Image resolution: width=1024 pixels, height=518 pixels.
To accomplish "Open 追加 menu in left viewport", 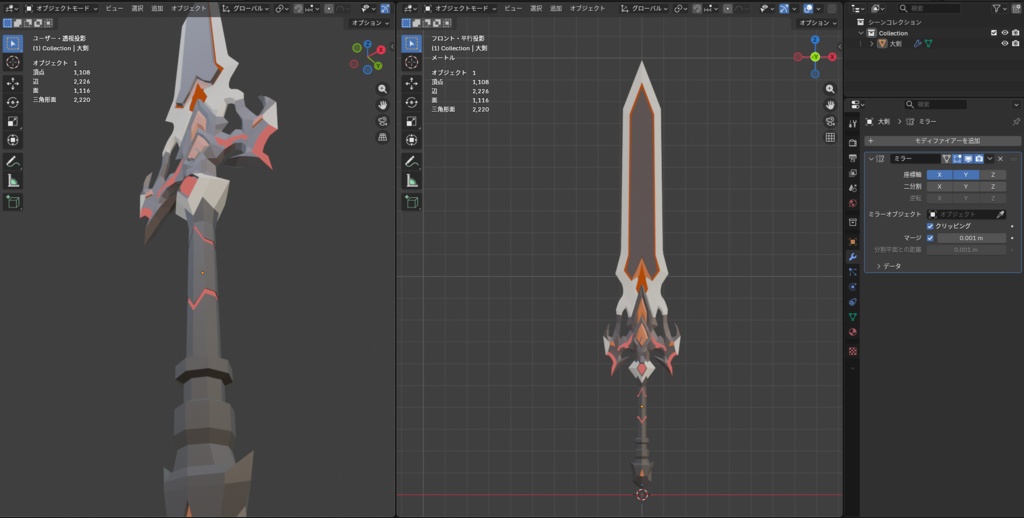I will pos(157,8).
